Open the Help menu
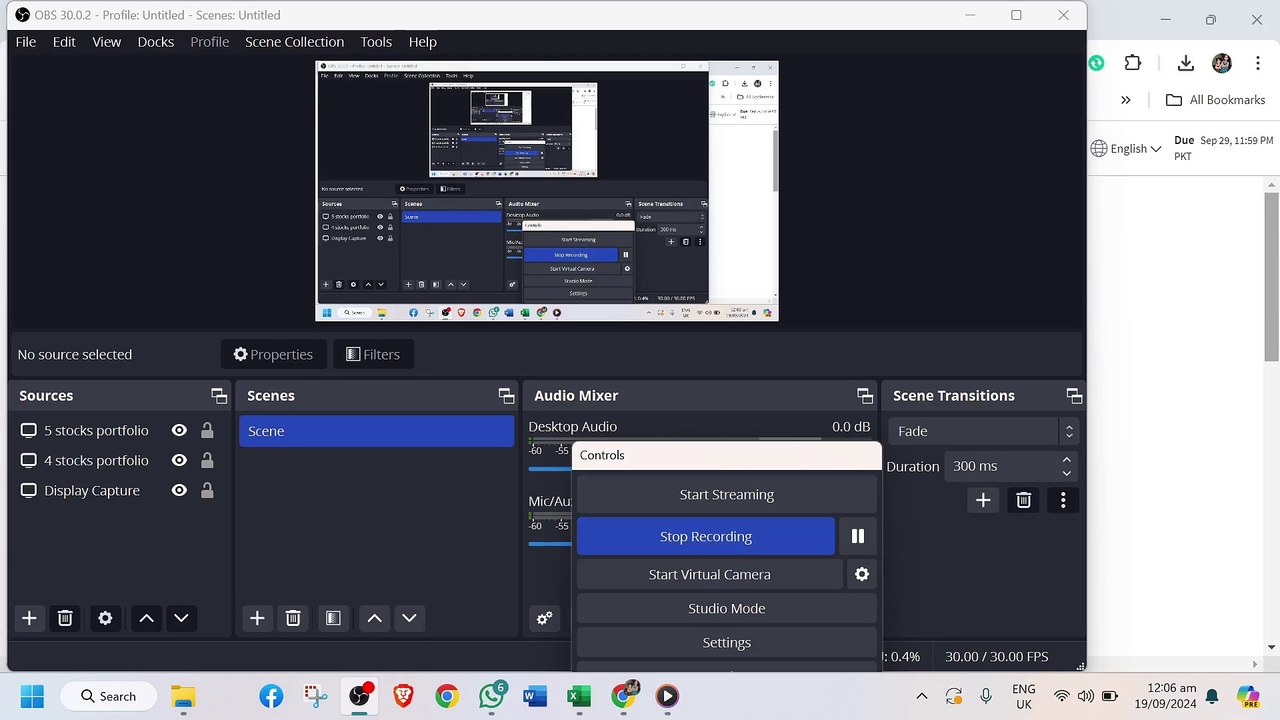 coord(423,42)
